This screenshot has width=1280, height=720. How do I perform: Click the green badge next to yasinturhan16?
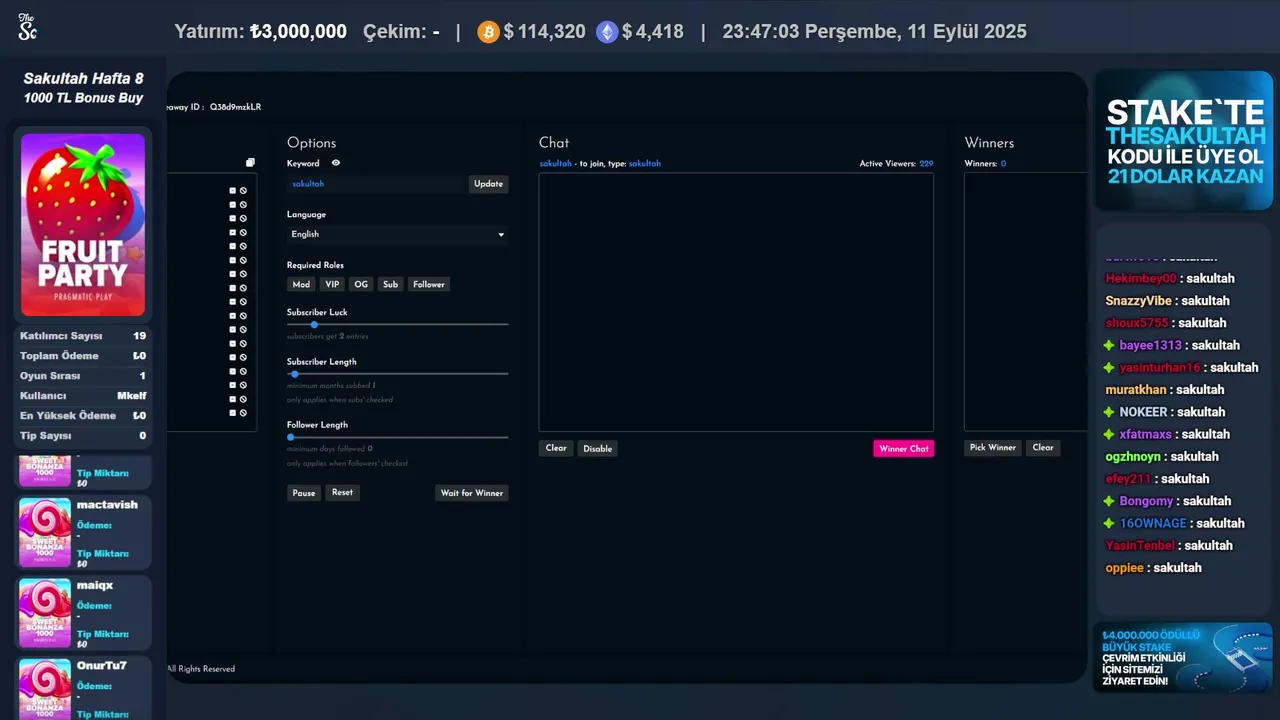pos(1109,367)
